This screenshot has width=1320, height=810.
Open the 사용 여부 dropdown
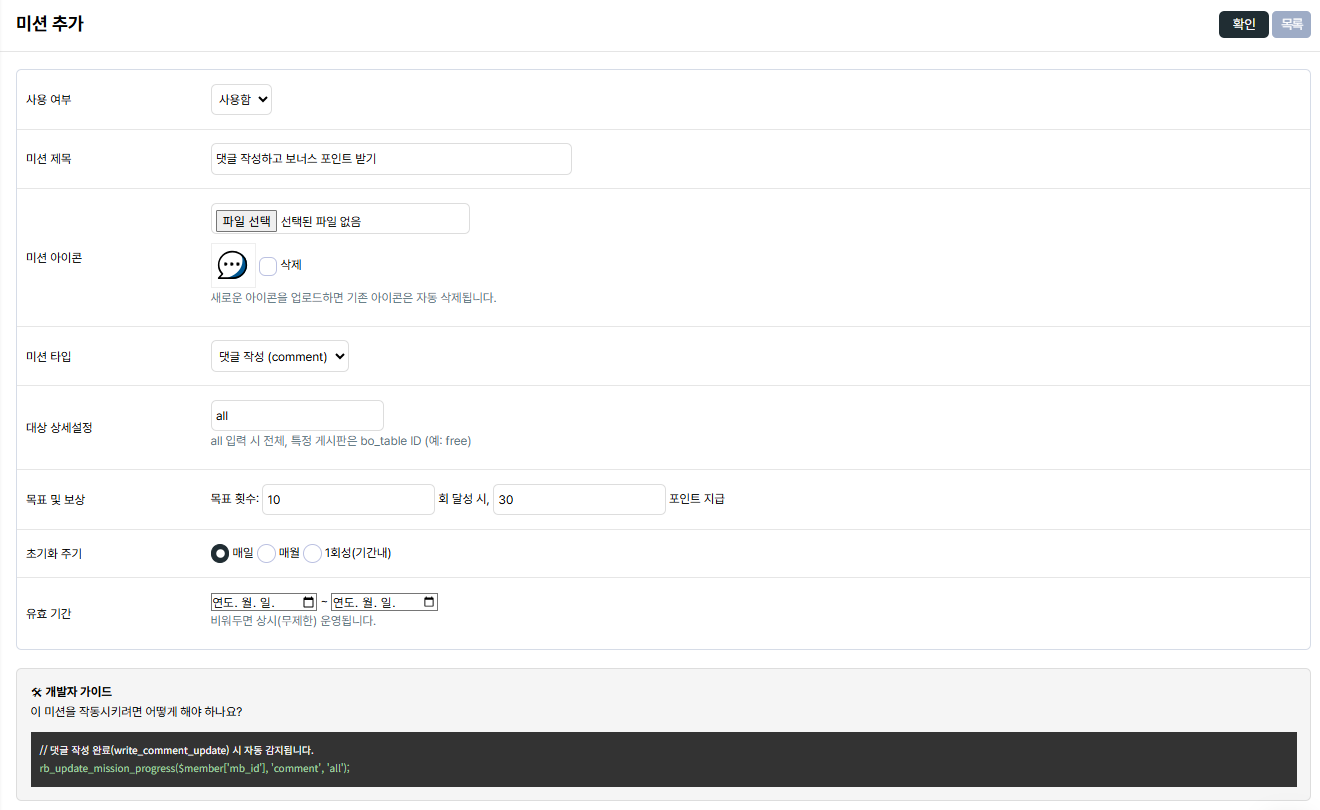pyautogui.click(x=241, y=100)
